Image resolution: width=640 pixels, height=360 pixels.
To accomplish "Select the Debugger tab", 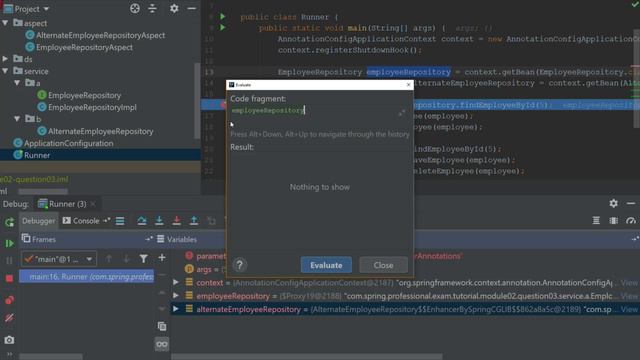I will click(38, 221).
